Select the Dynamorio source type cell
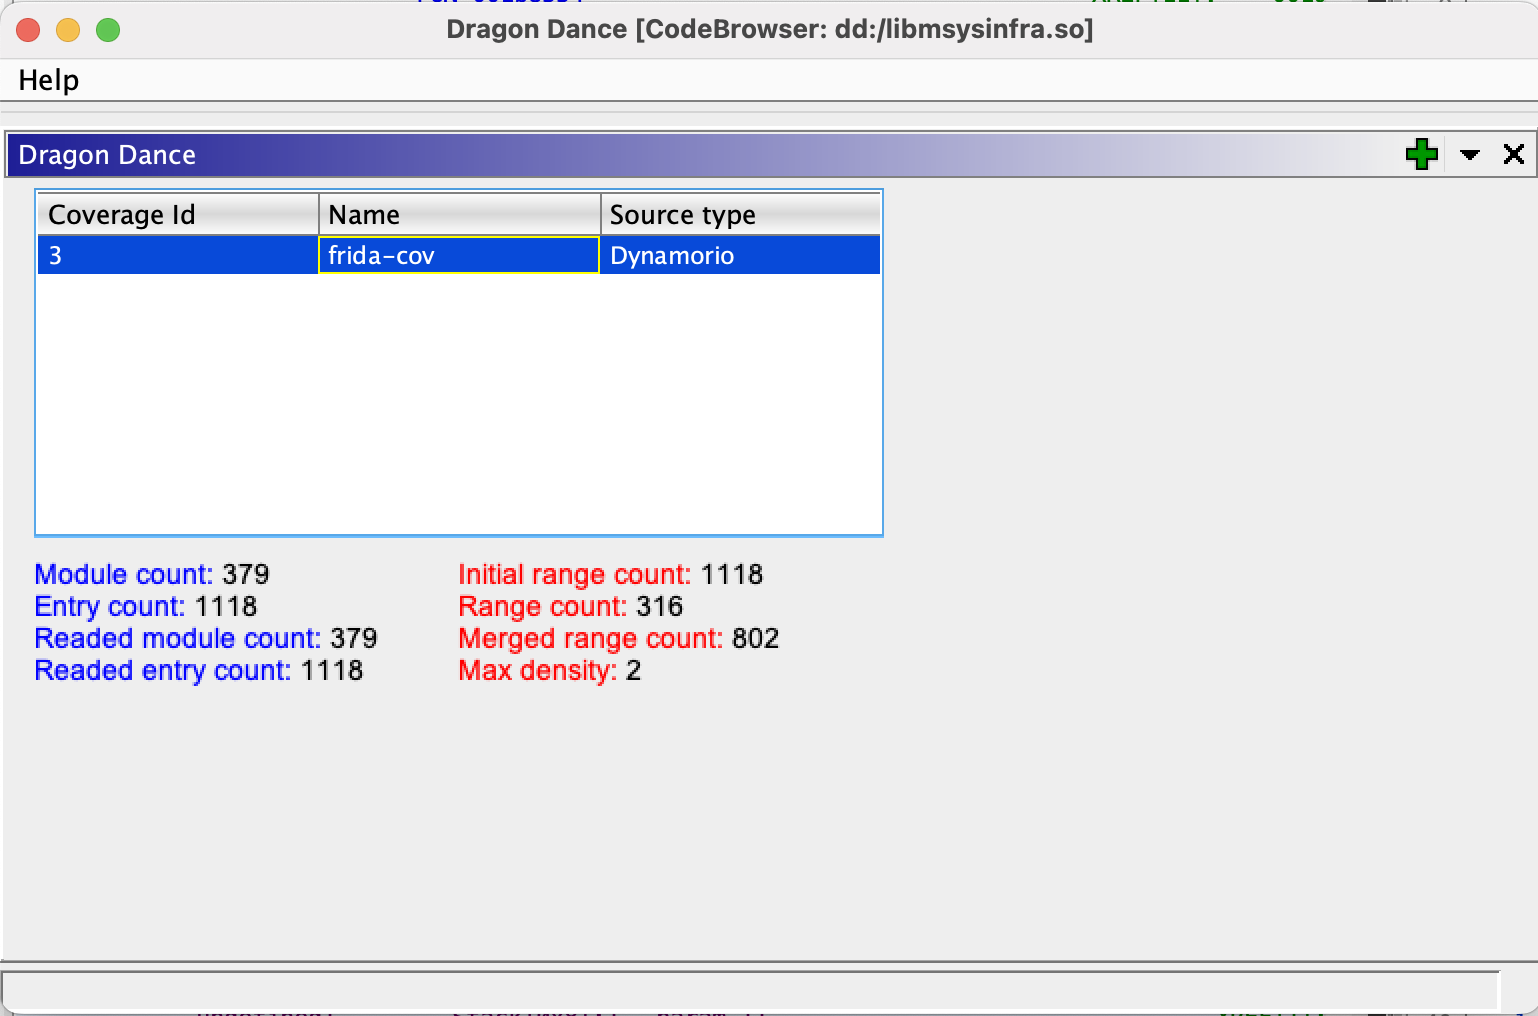This screenshot has height=1016, width=1538. click(740, 255)
